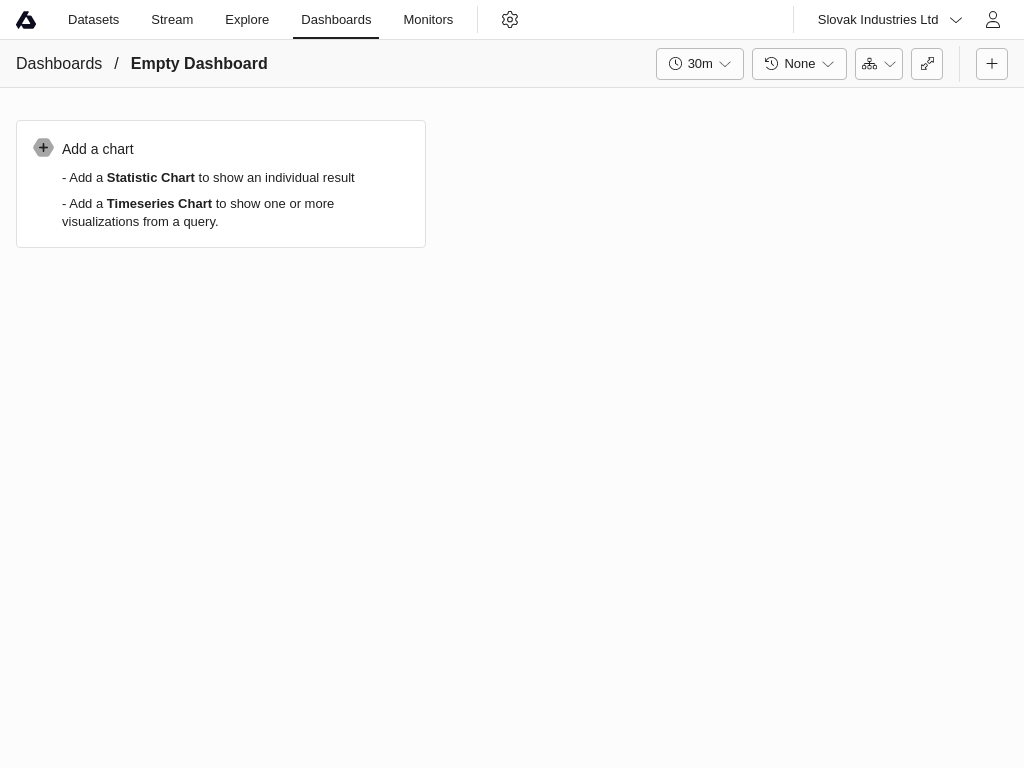Click the hexagon plus icon on the card
This screenshot has height=768, width=1024.
[43, 148]
